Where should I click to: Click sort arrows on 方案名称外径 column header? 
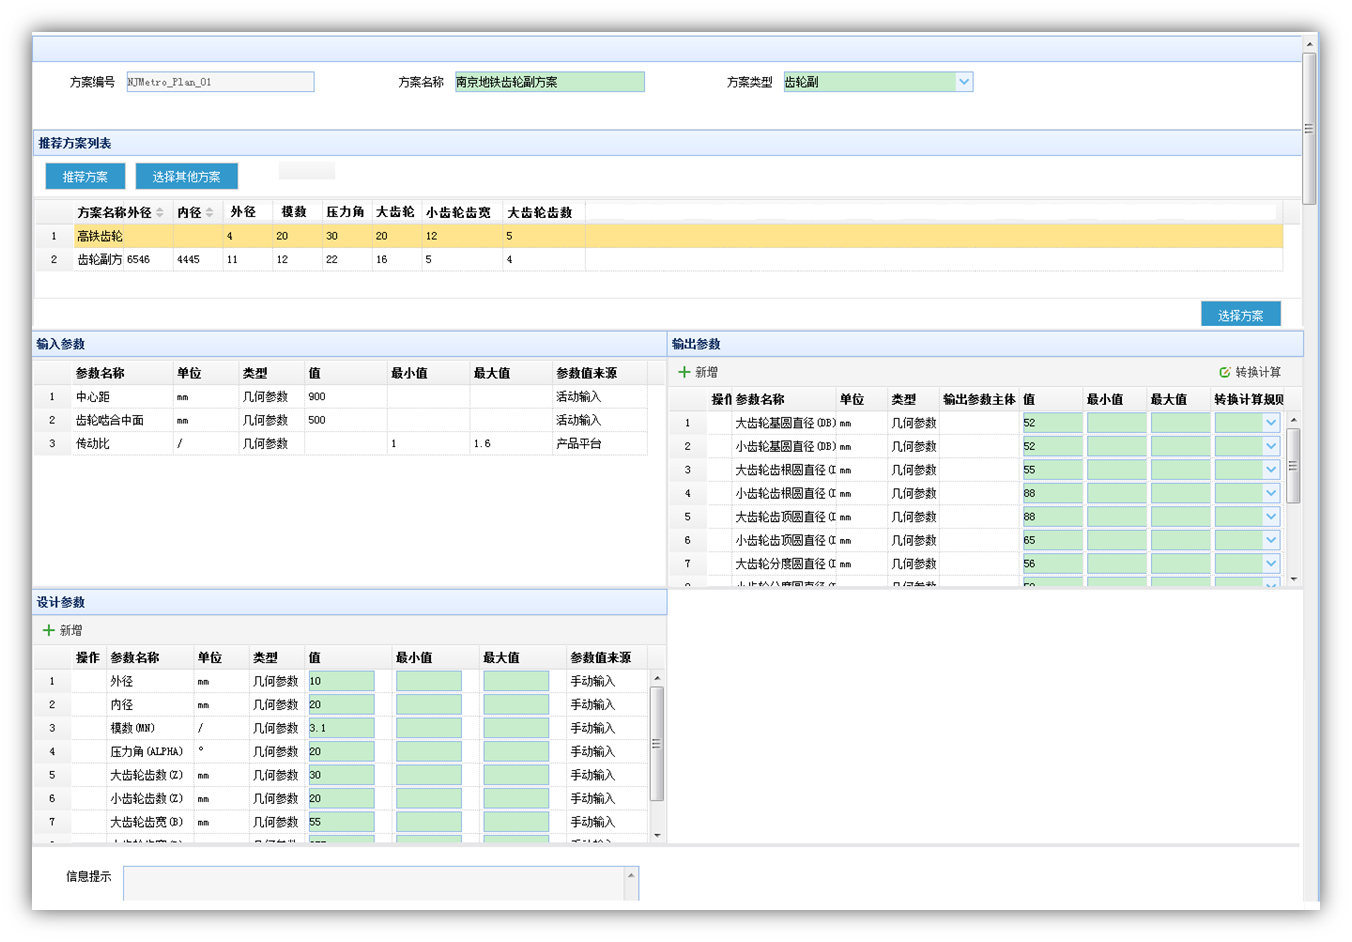(x=160, y=212)
